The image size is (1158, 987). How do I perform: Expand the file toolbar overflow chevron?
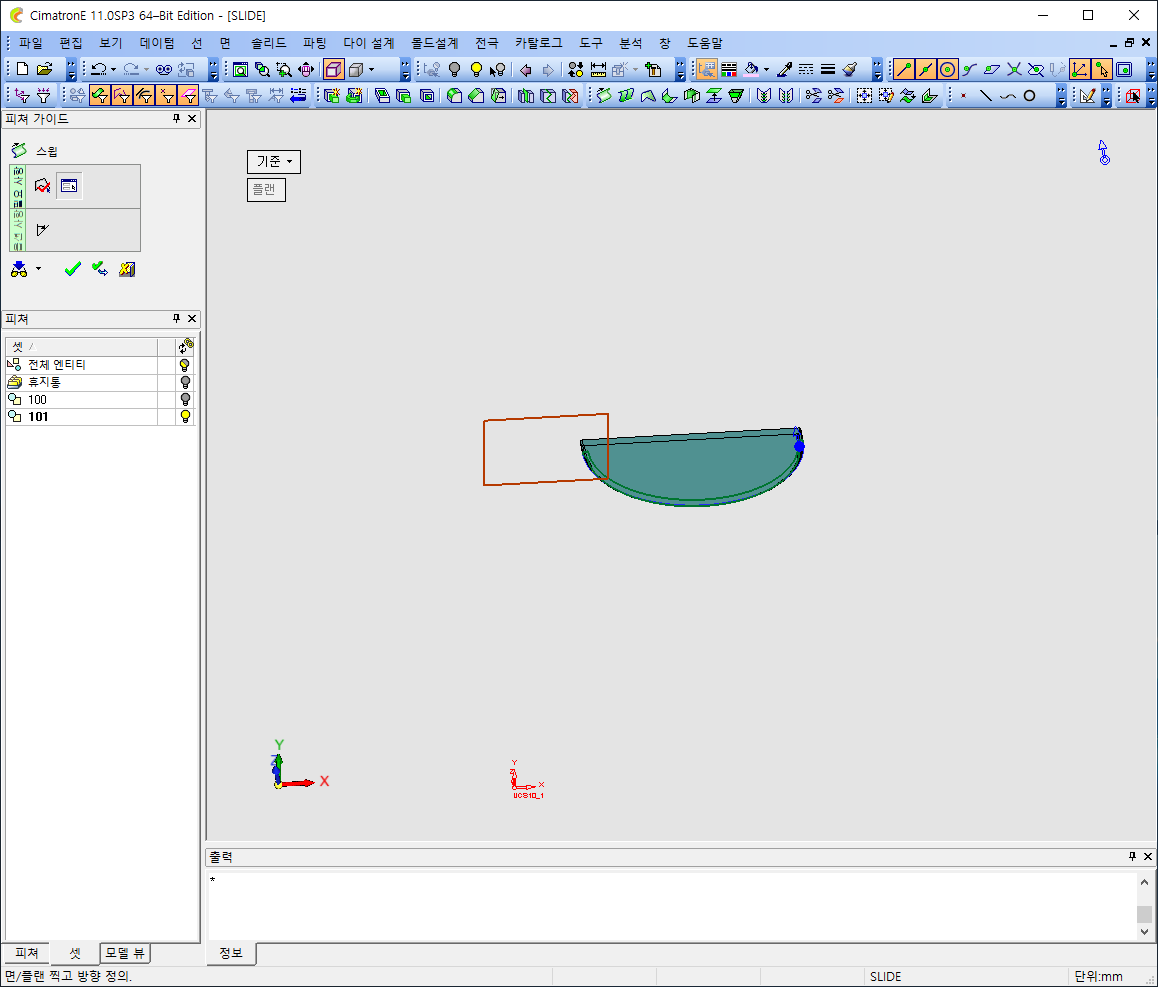point(72,69)
